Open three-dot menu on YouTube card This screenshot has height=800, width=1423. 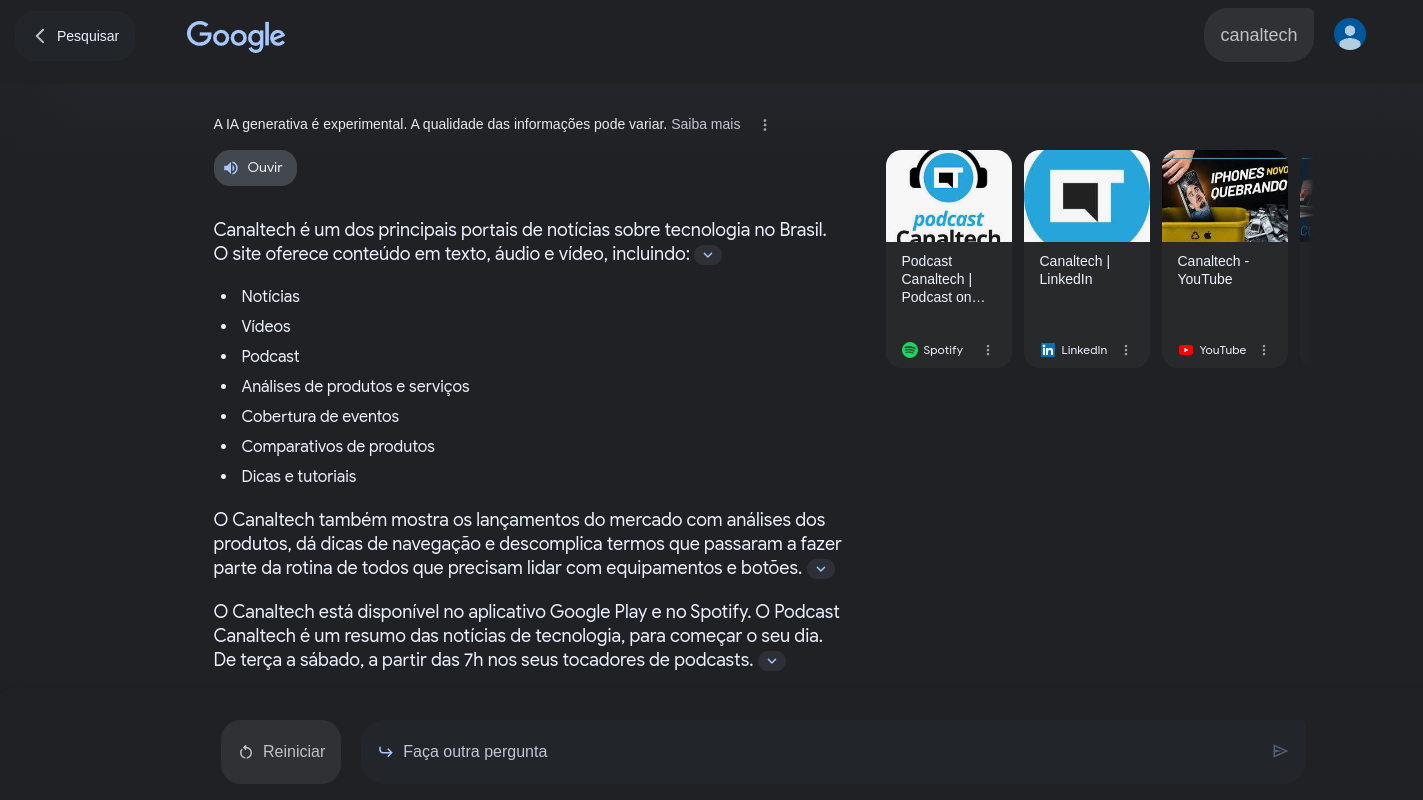click(1264, 350)
